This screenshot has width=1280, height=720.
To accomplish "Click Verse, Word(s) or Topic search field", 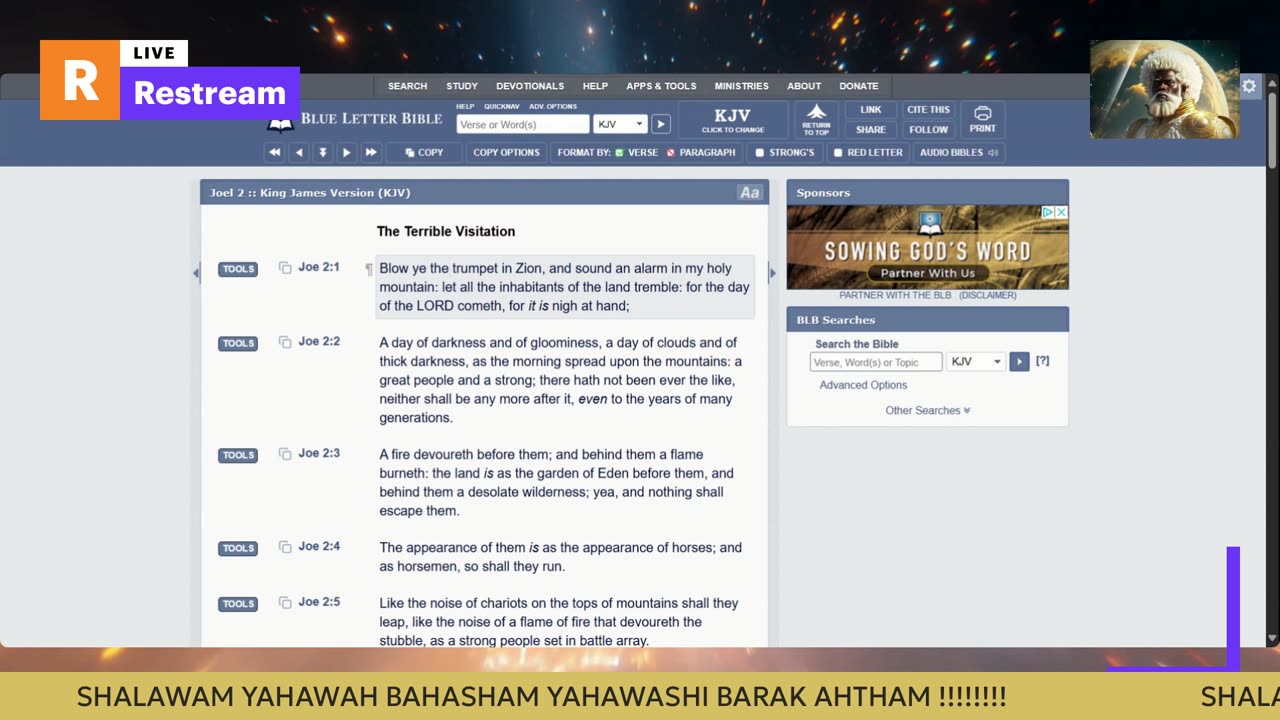I will 876,362.
